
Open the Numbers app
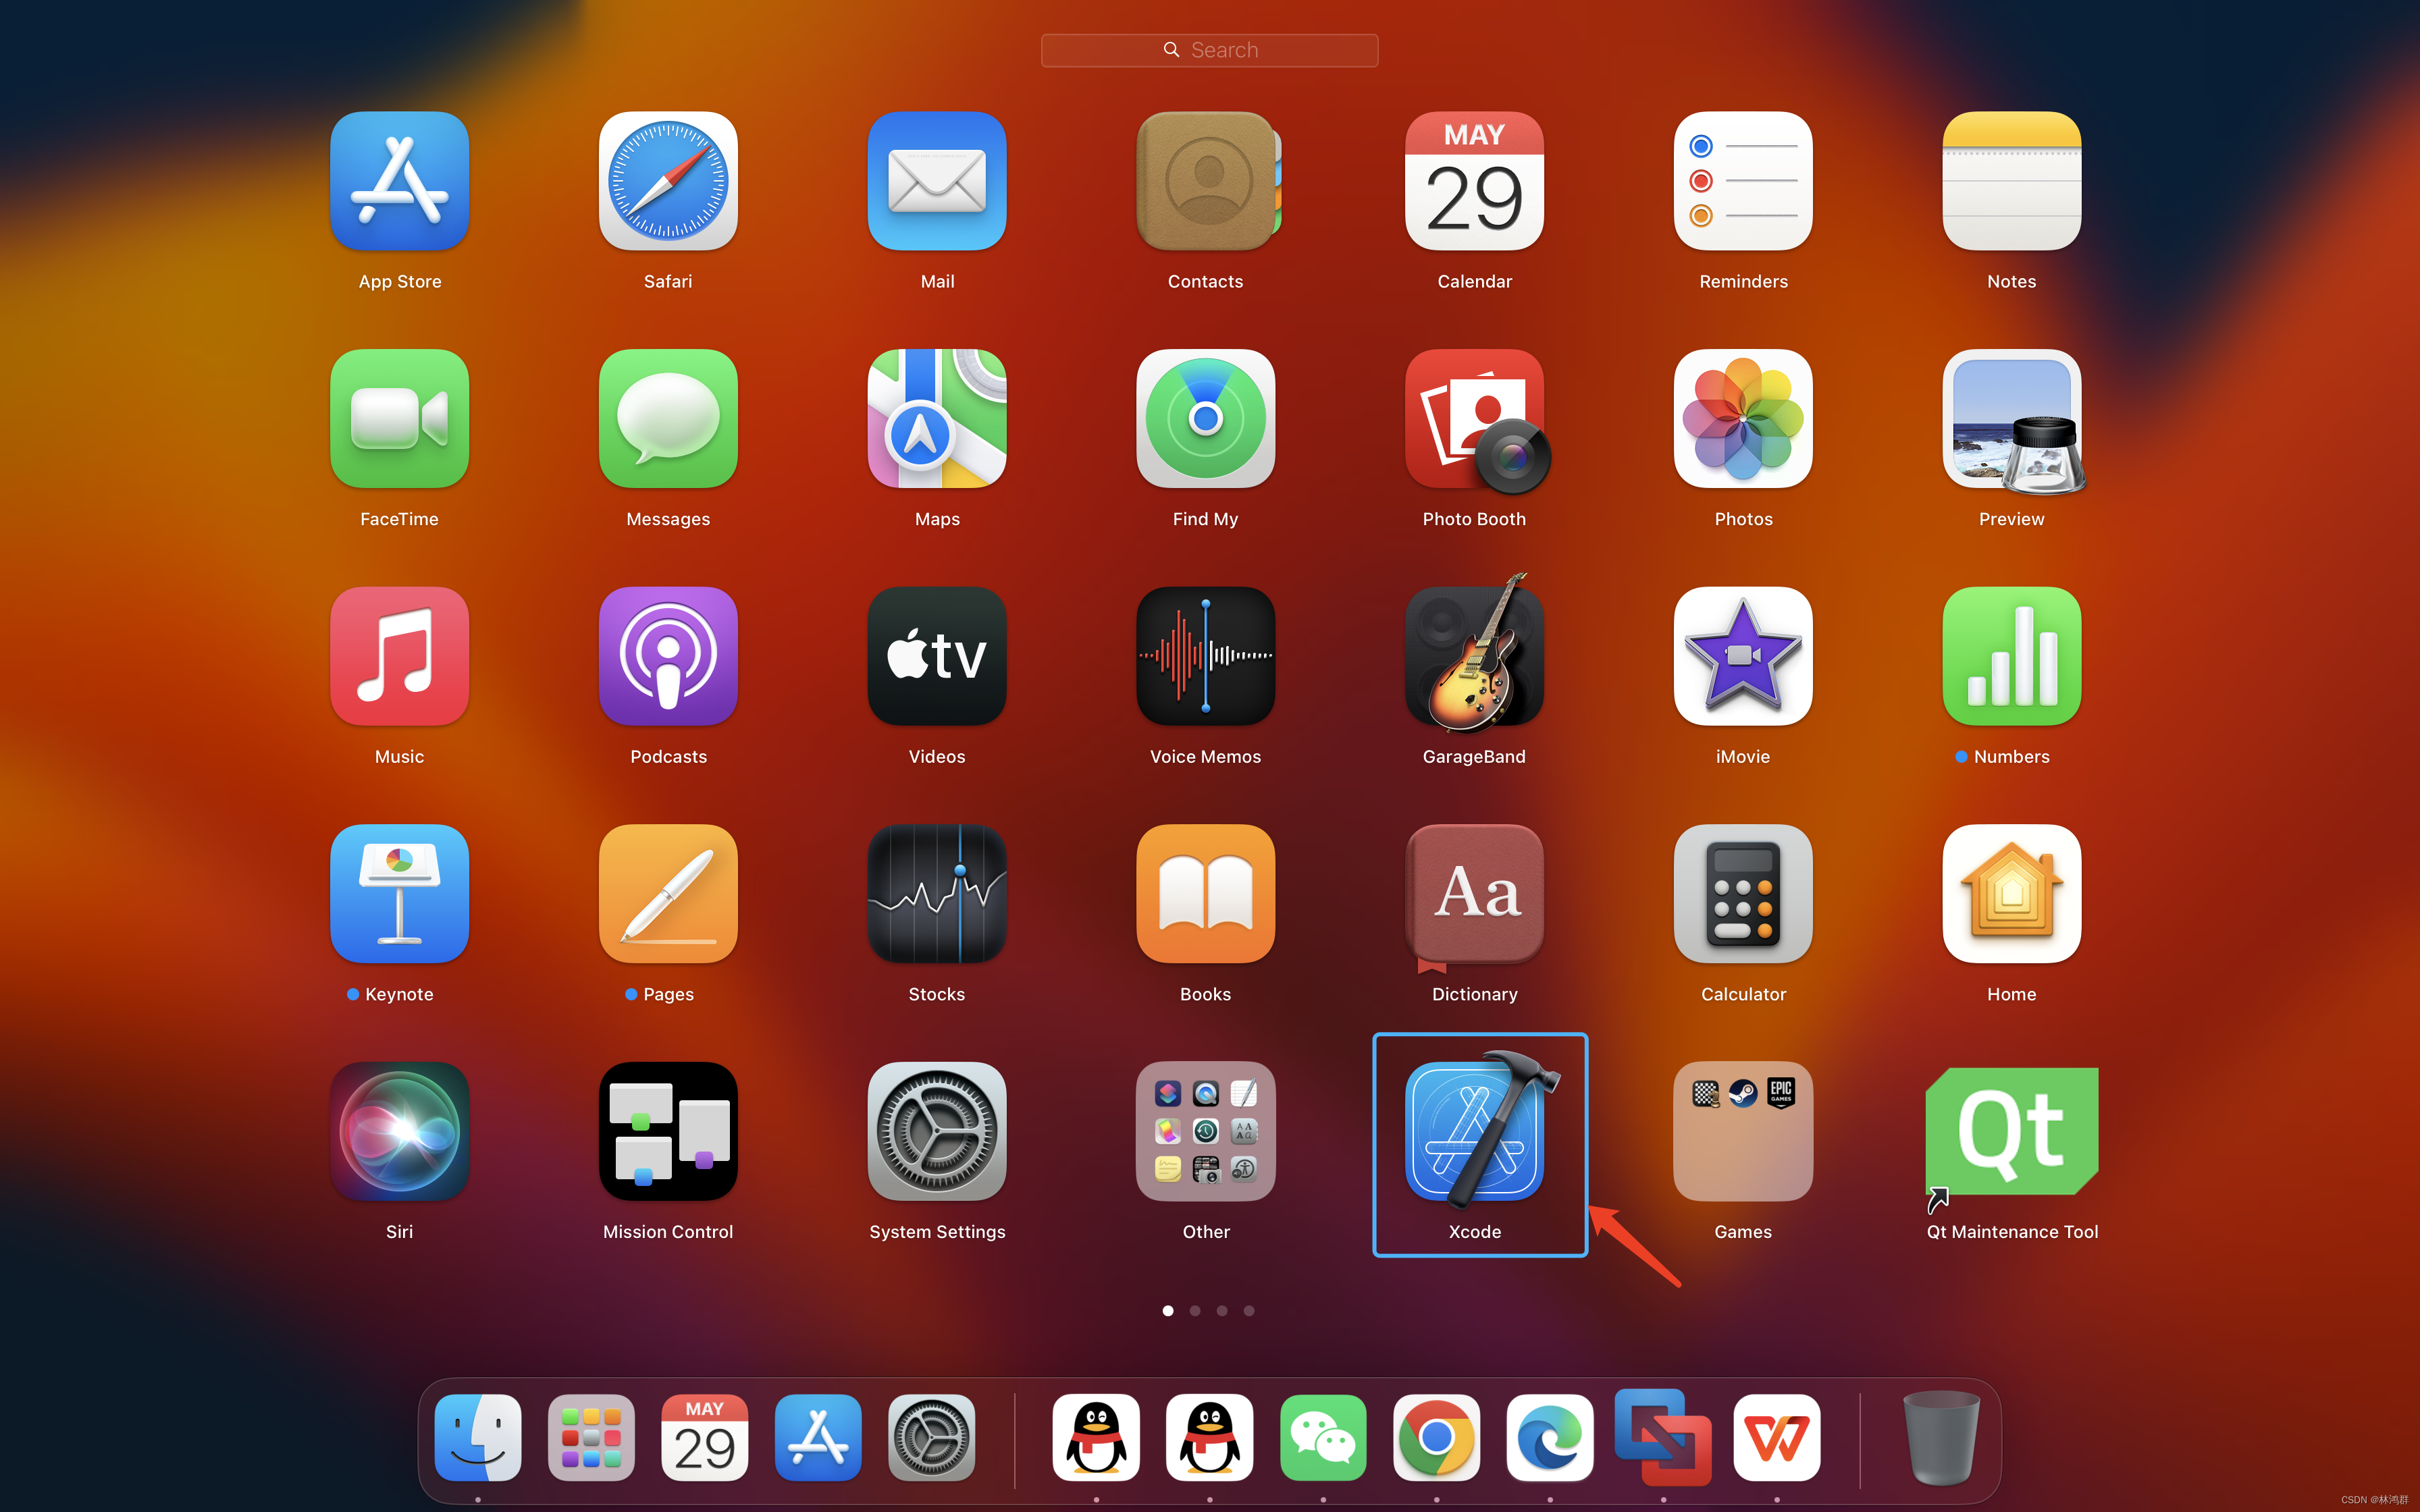pos(2012,656)
